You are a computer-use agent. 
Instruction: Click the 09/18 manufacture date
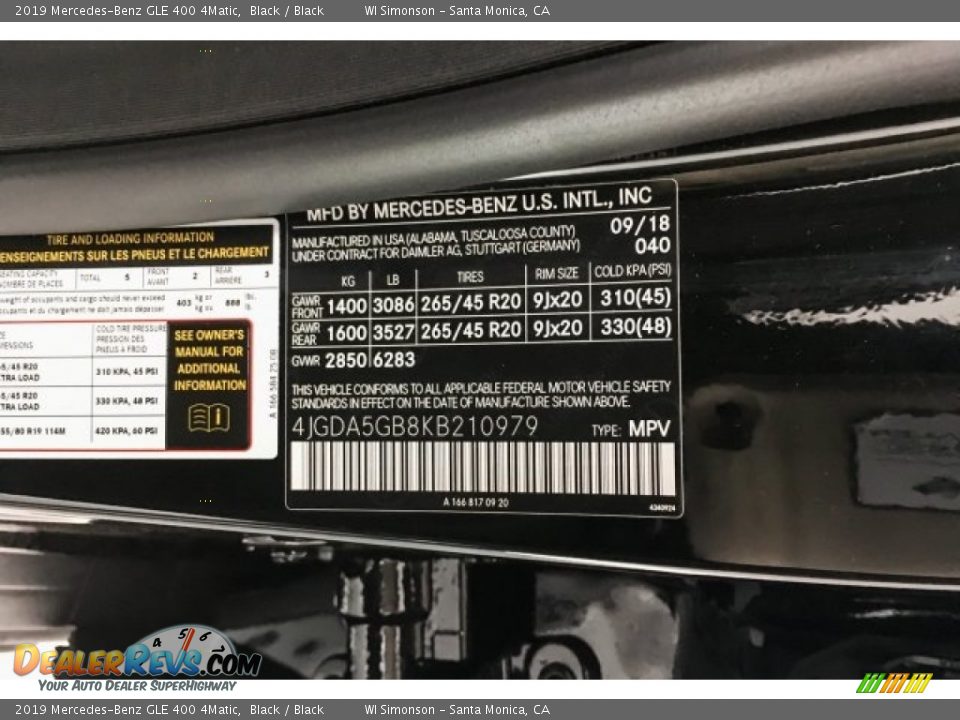640,225
